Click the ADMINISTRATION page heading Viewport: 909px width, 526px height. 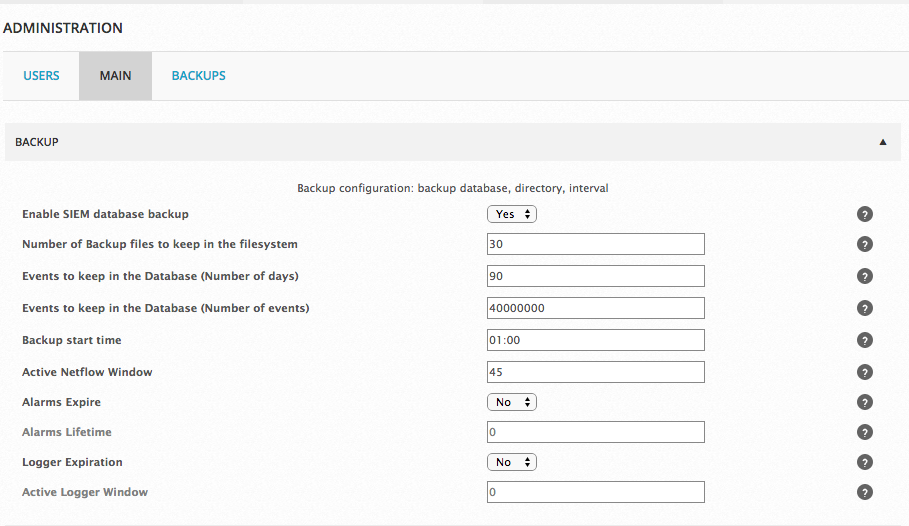[x=63, y=28]
